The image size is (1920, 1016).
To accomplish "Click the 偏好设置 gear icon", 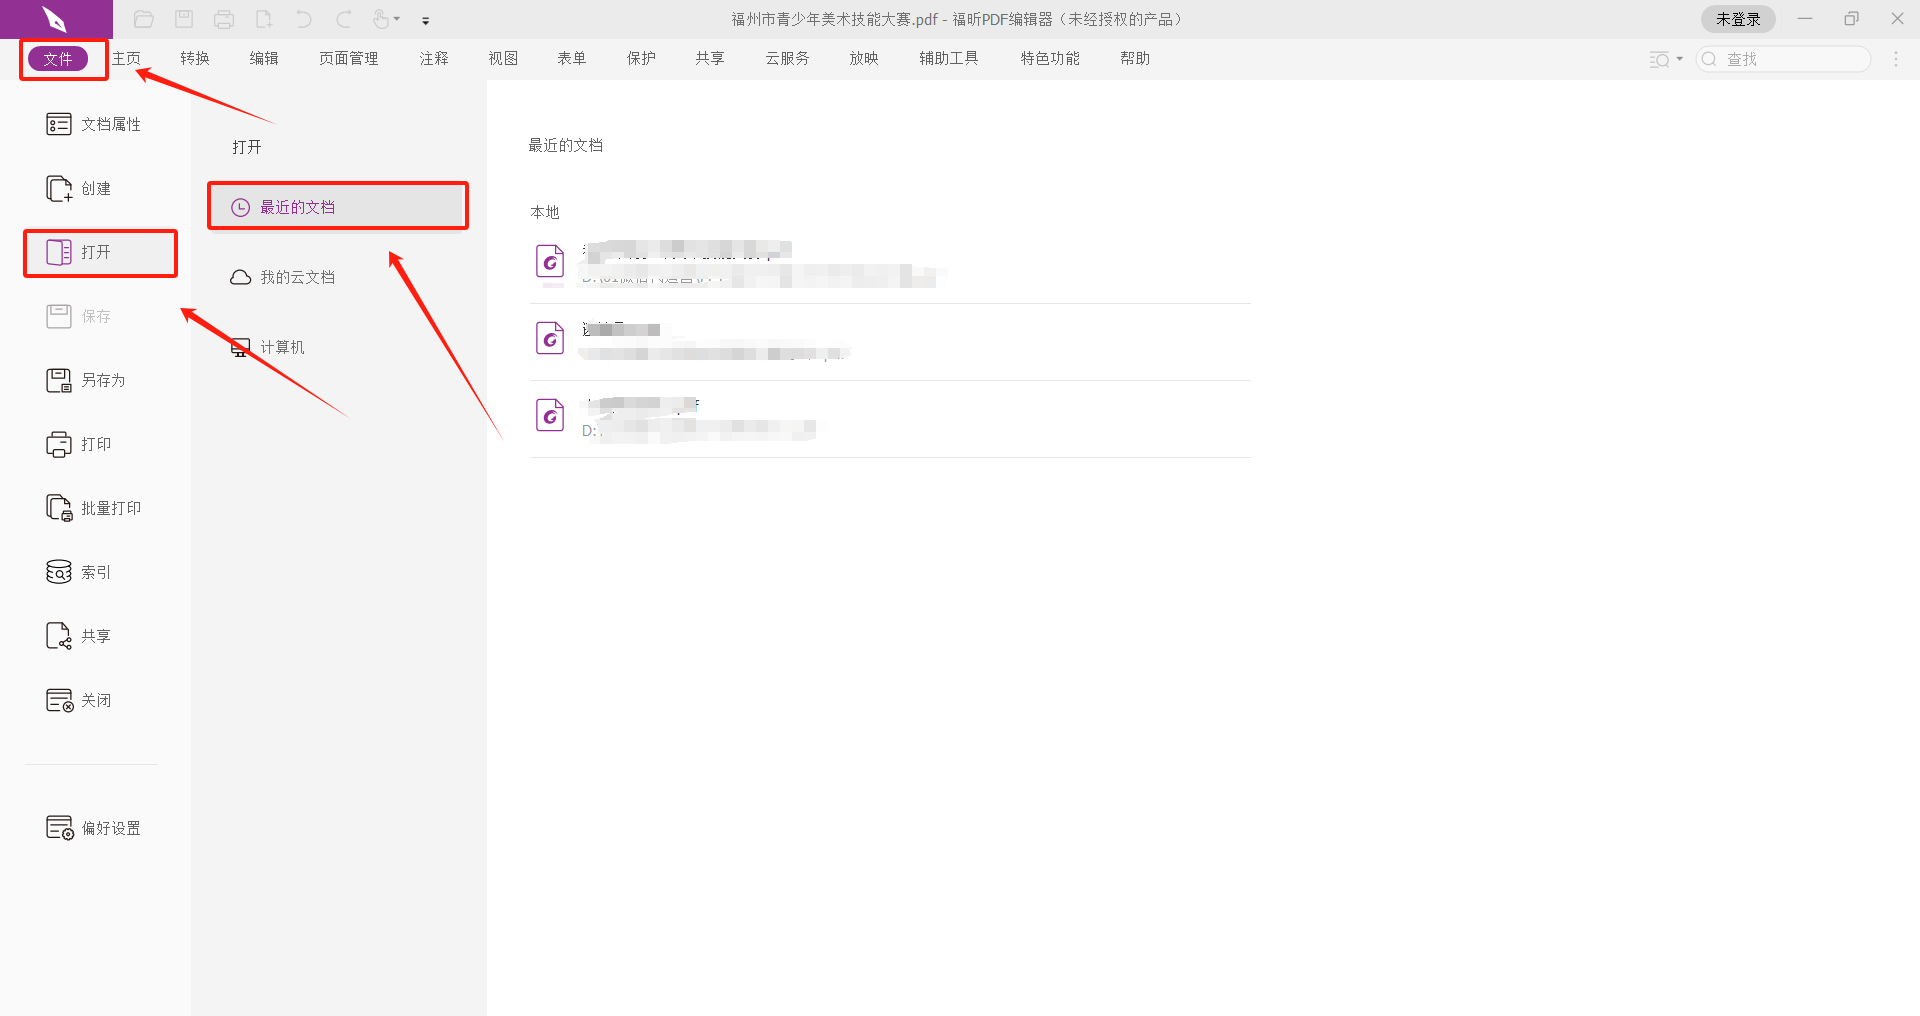I will (x=59, y=828).
